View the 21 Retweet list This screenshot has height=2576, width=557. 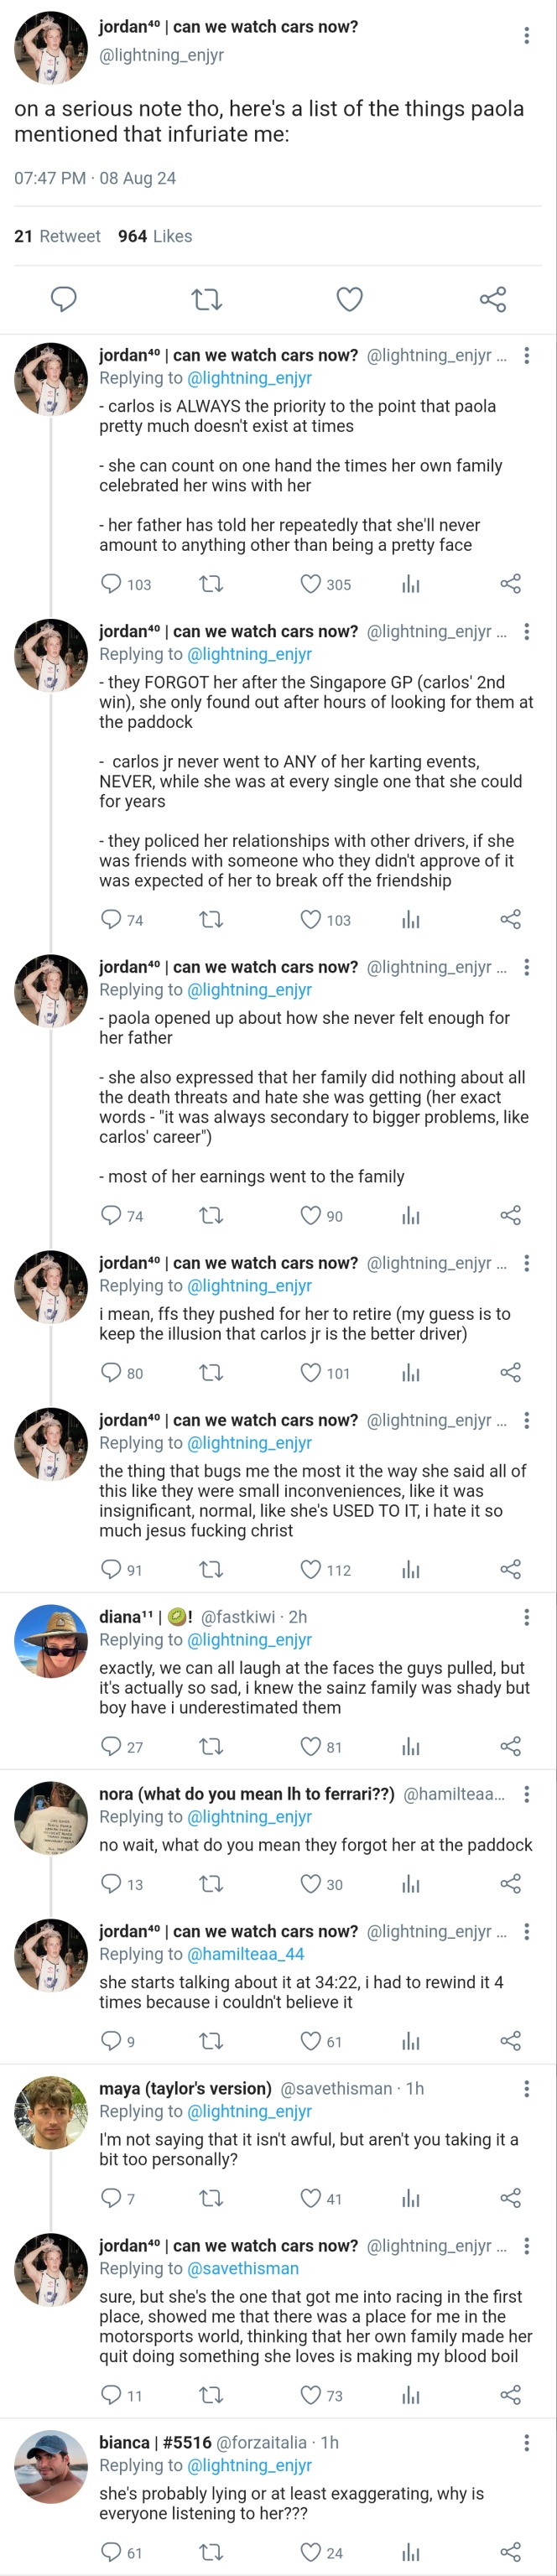click(x=57, y=236)
